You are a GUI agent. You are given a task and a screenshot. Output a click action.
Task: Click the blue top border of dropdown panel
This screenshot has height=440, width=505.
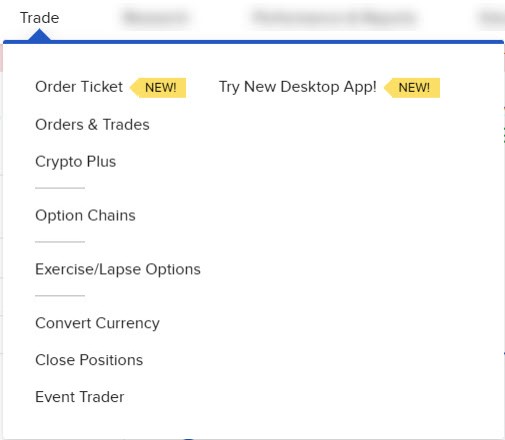pyautogui.click(x=253, y=42)
